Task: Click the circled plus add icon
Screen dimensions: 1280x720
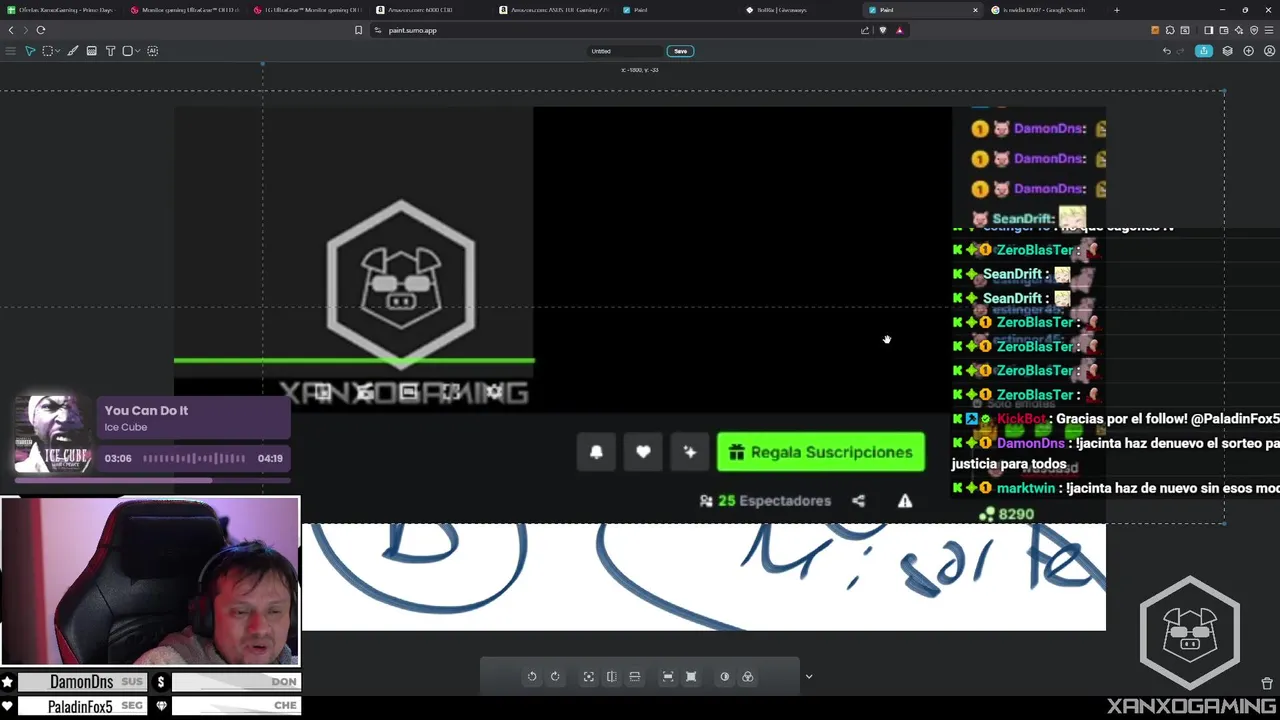Action: click(x=1248, y=51)
